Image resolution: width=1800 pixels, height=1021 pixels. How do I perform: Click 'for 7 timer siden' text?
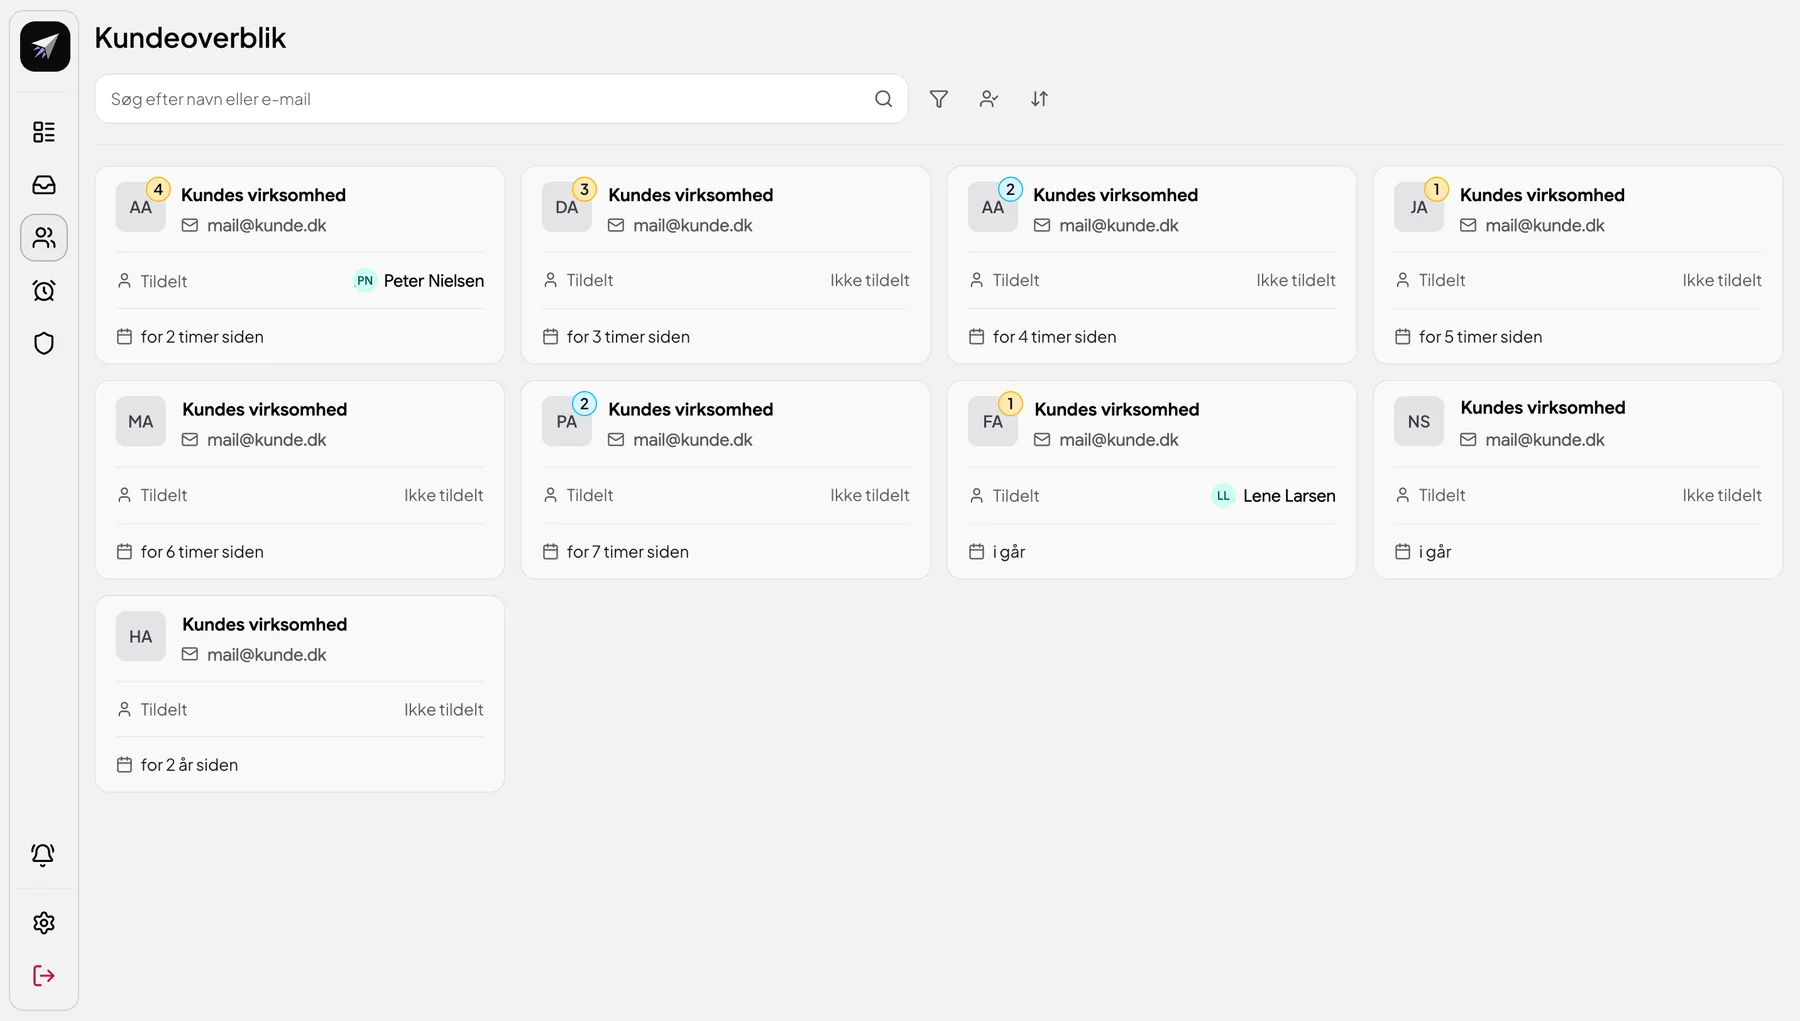click(x=628, y=552)
